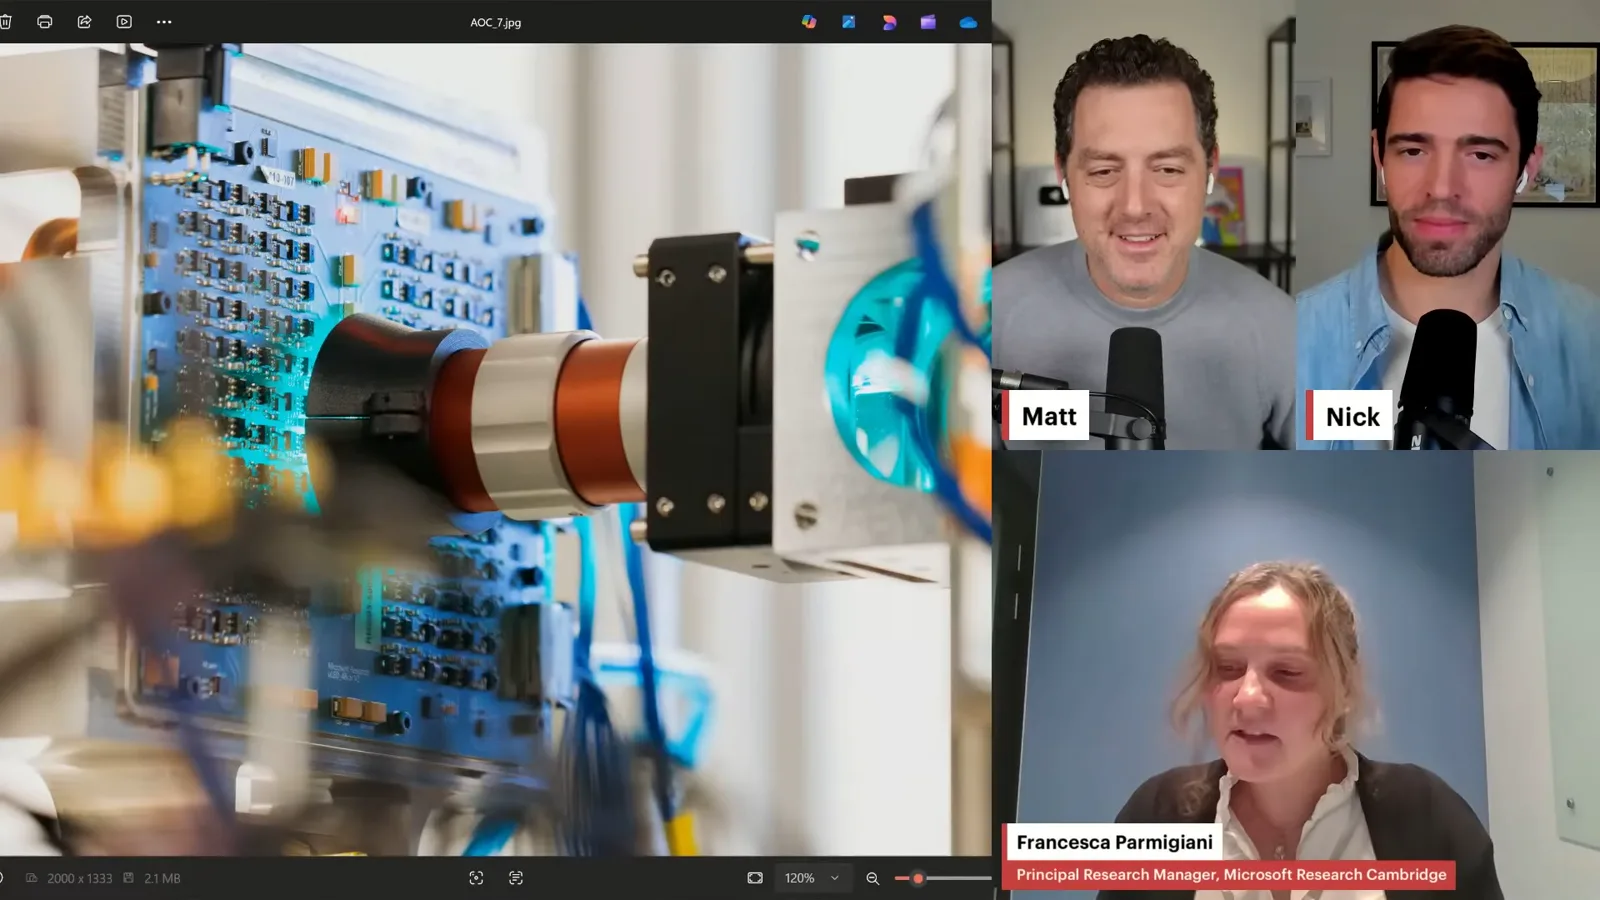Click the 2000 x 1333 dimensions text
This screenshot has width=1600, height=900.
click(79, 878)
